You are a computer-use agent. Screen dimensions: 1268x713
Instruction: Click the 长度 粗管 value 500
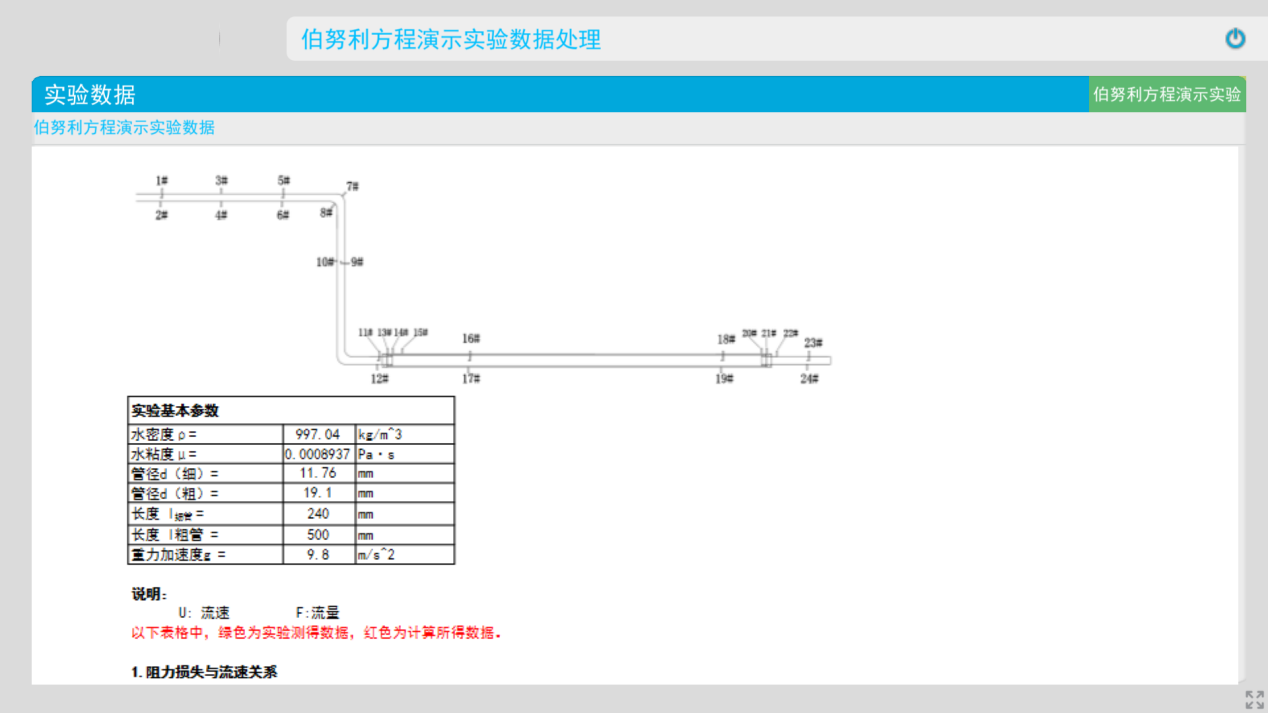(316, 534)
